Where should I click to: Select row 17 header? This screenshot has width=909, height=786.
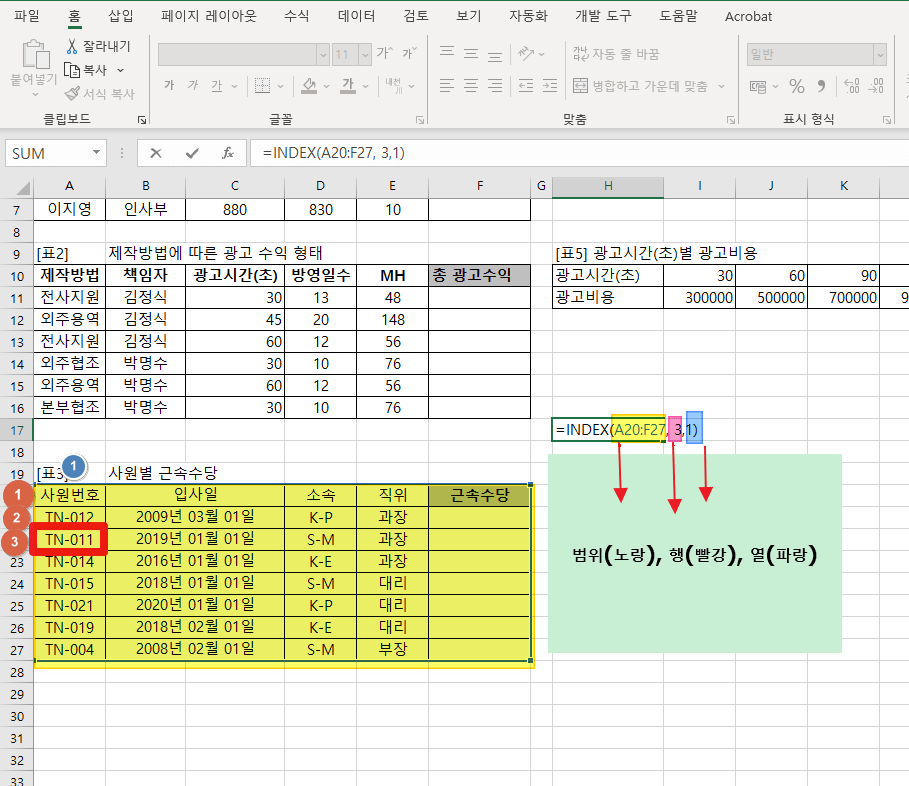(x=17, y=431)
